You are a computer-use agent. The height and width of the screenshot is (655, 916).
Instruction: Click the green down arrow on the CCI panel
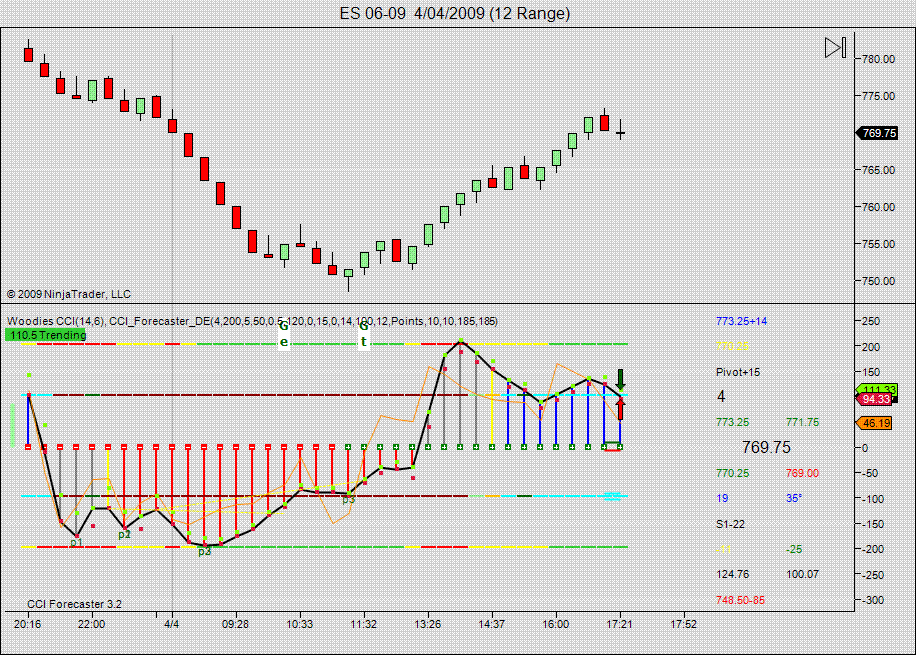click(620, 380)
